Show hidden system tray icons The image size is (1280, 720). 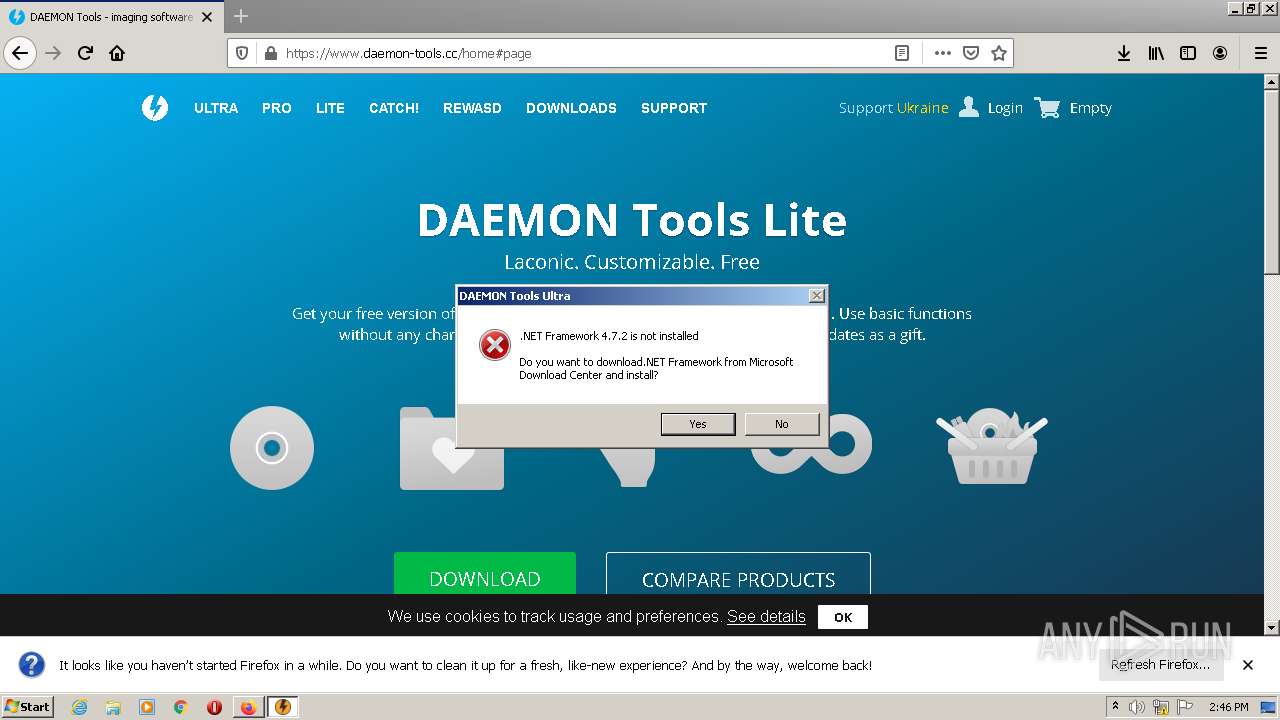1115,707
